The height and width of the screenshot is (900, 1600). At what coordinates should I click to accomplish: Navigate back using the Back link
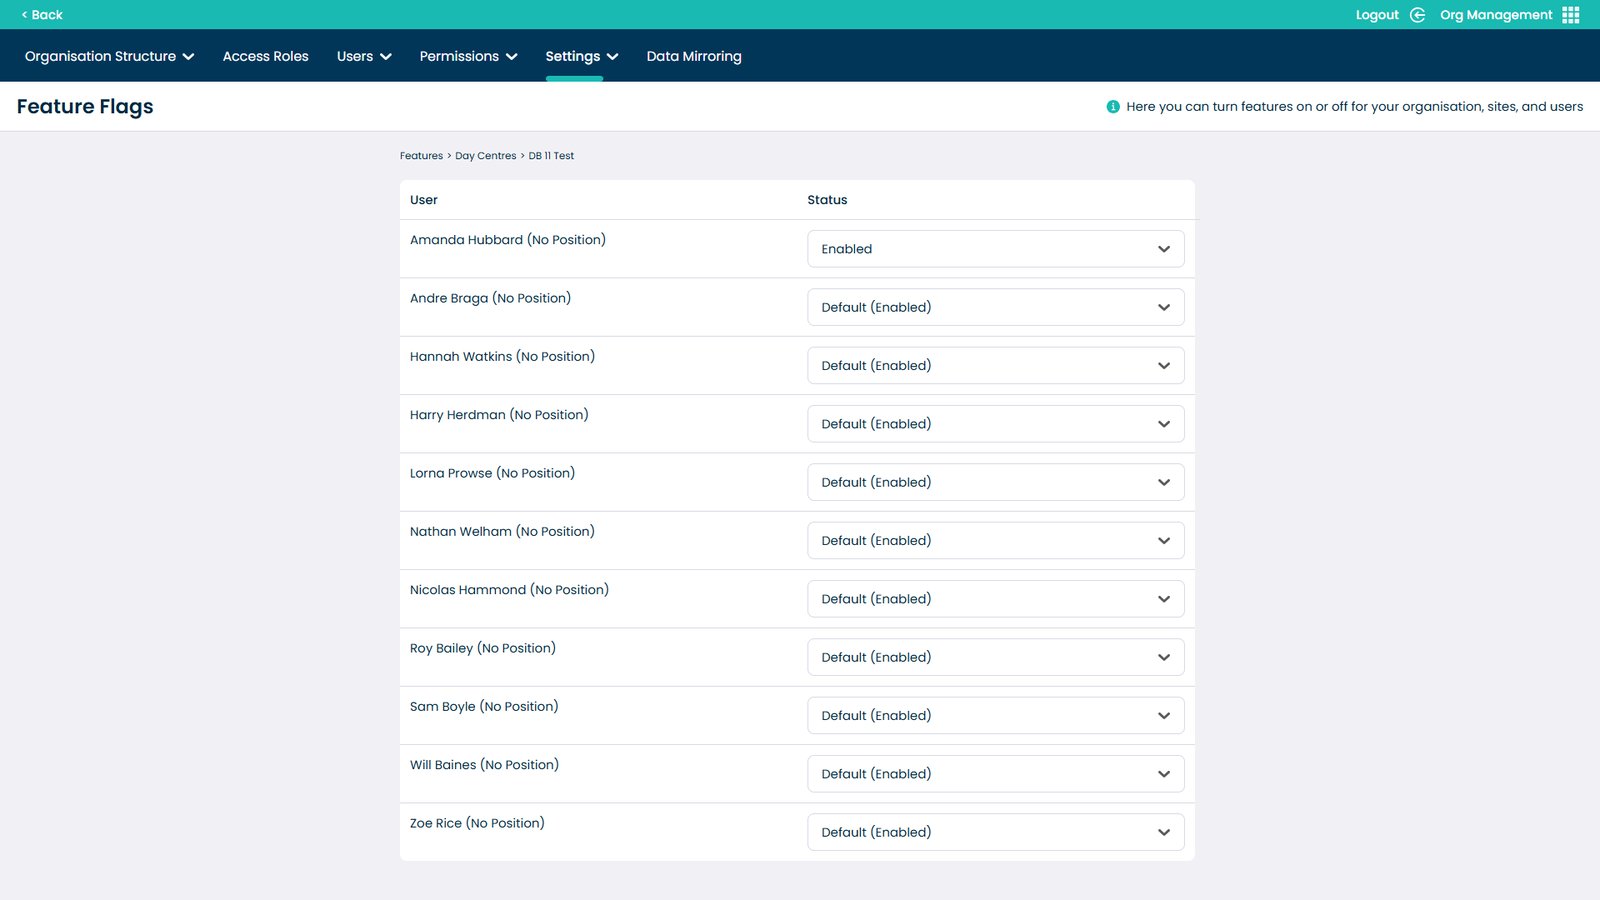(42, 15)
